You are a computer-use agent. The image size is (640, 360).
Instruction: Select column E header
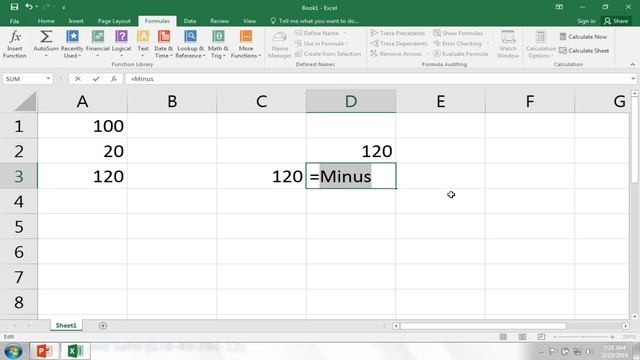pos(440,101)
